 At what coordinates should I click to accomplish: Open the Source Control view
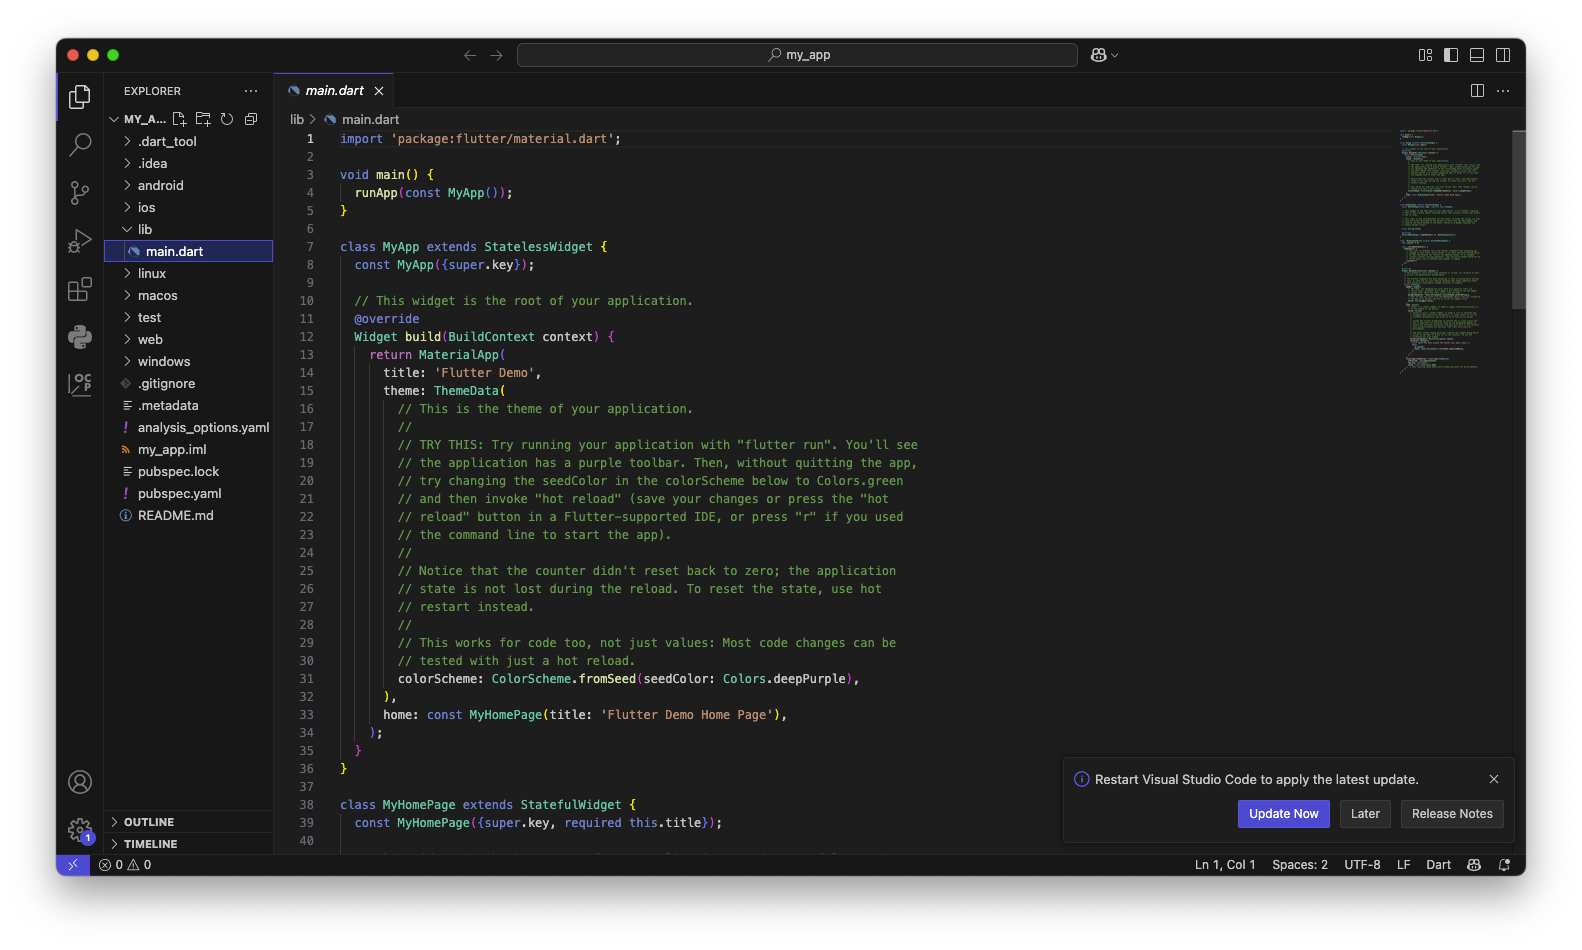click(x=80, y=192)
